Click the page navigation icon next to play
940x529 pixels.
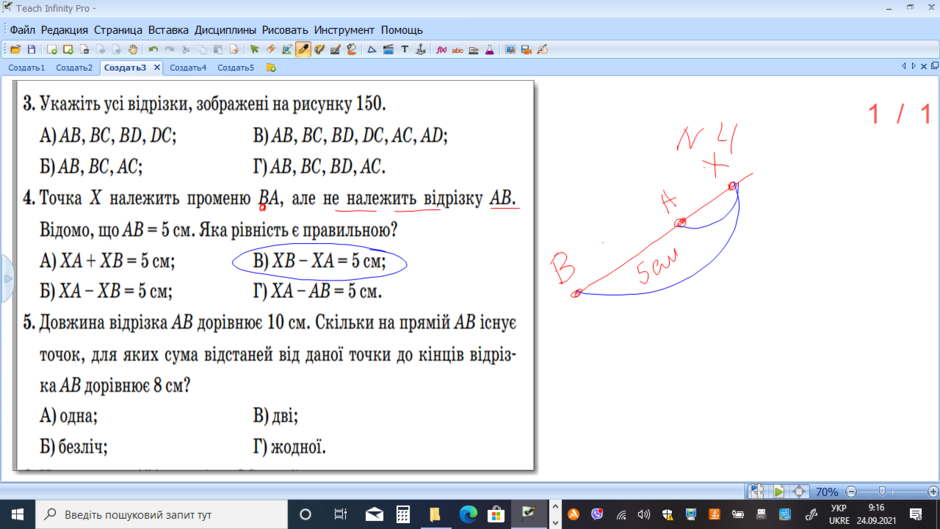(757, 492)
